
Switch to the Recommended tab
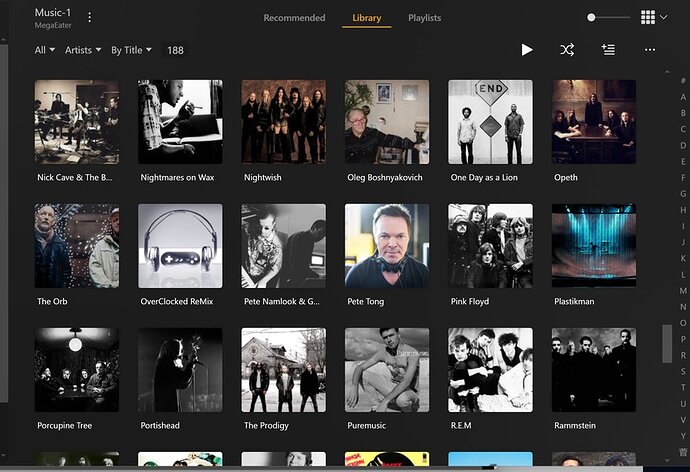tap(294, 18)
